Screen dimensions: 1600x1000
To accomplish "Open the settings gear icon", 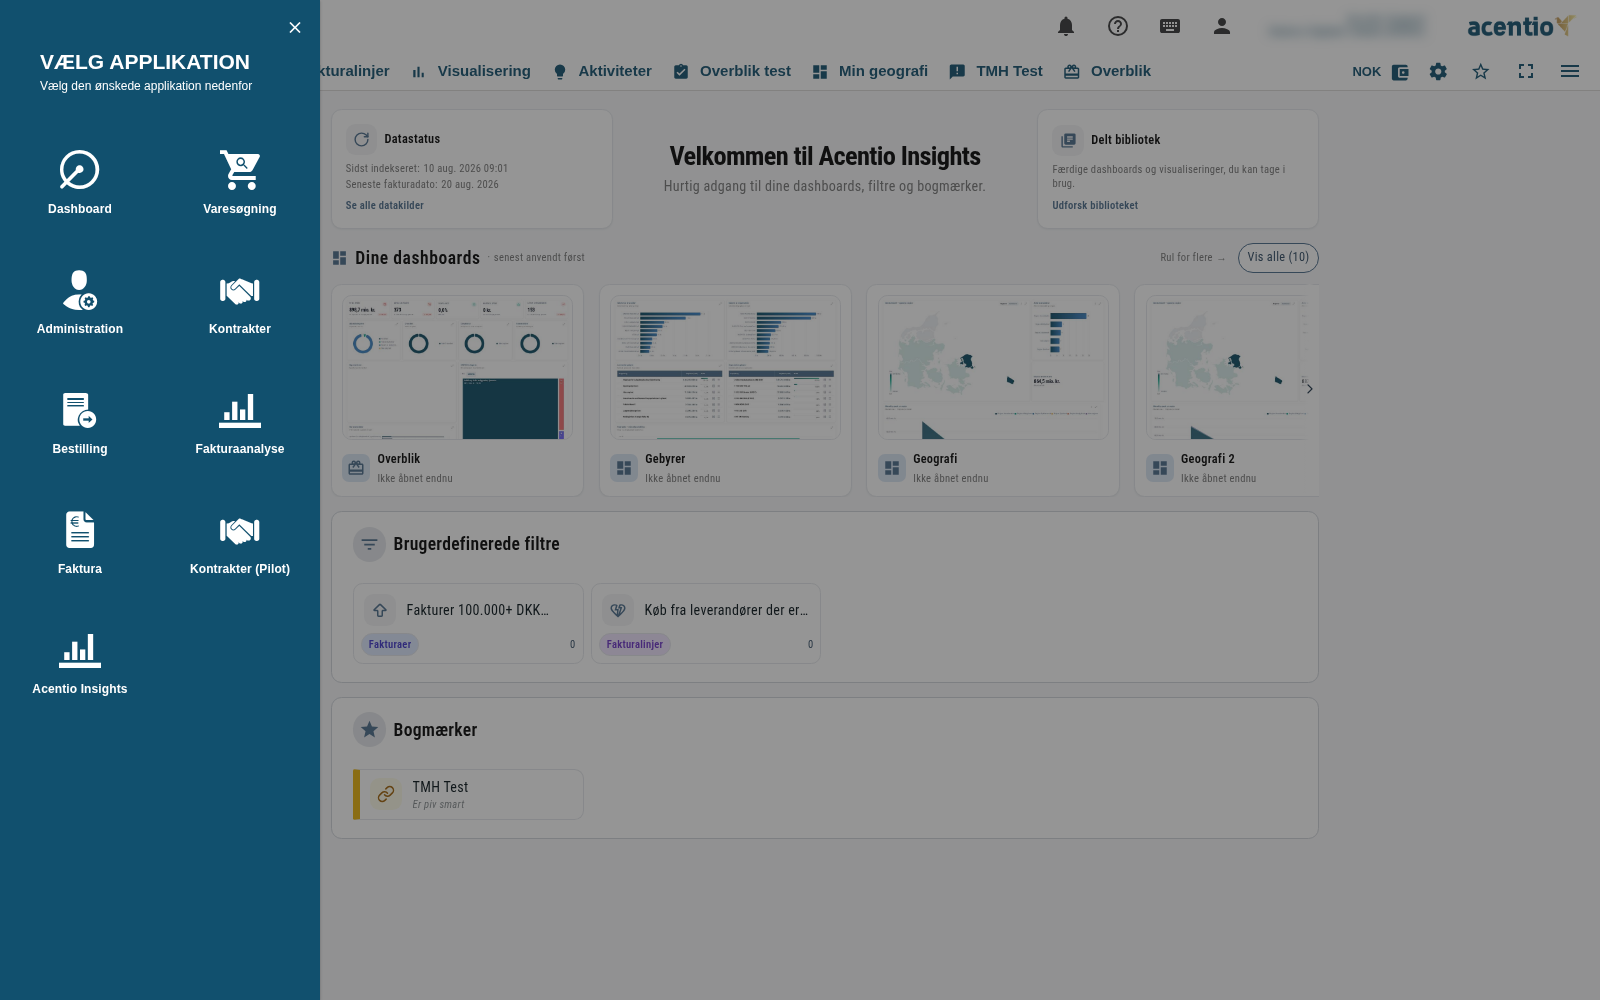I will 1438,72.
